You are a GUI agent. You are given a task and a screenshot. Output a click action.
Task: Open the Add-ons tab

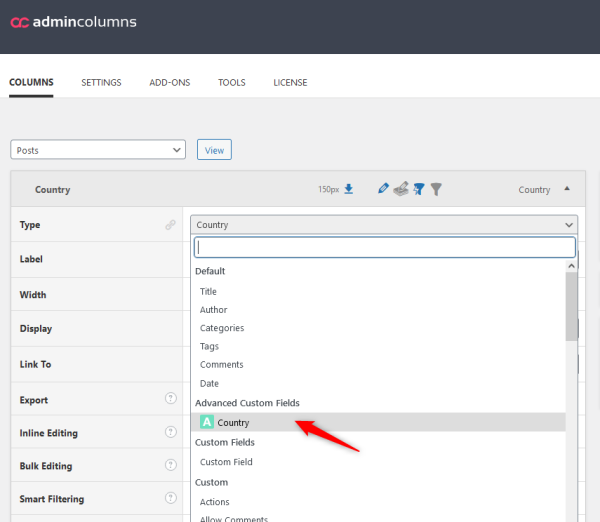click(x=169, y=82)
